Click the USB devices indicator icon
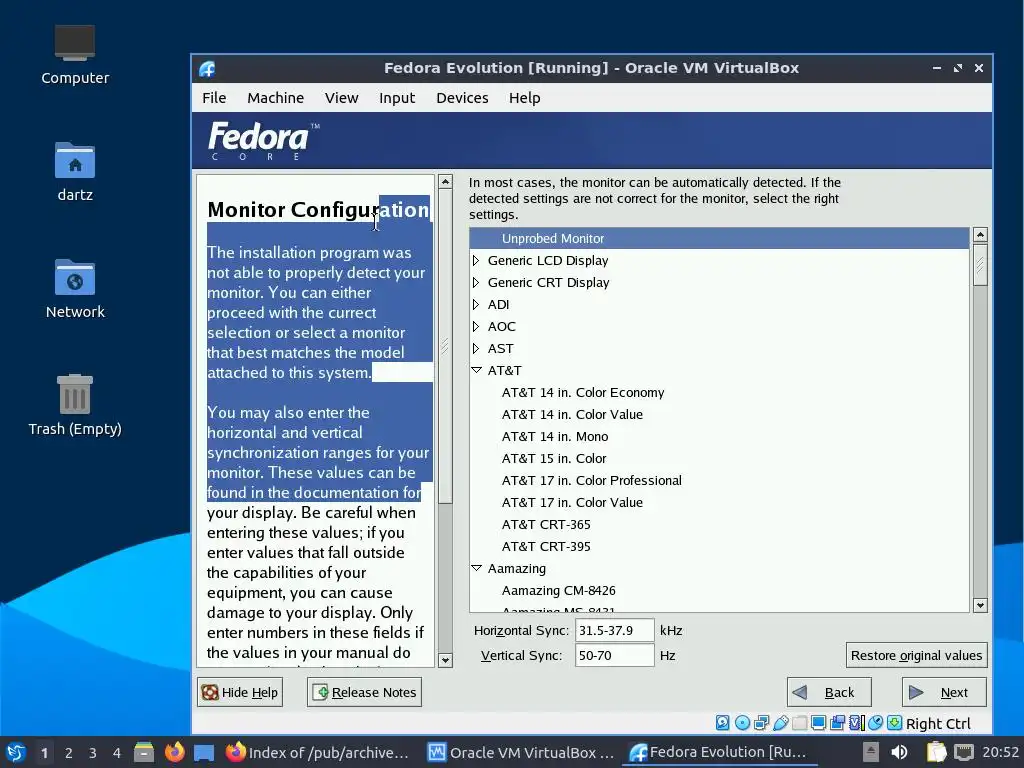The image size is (1024, 768). pos(780,722)
